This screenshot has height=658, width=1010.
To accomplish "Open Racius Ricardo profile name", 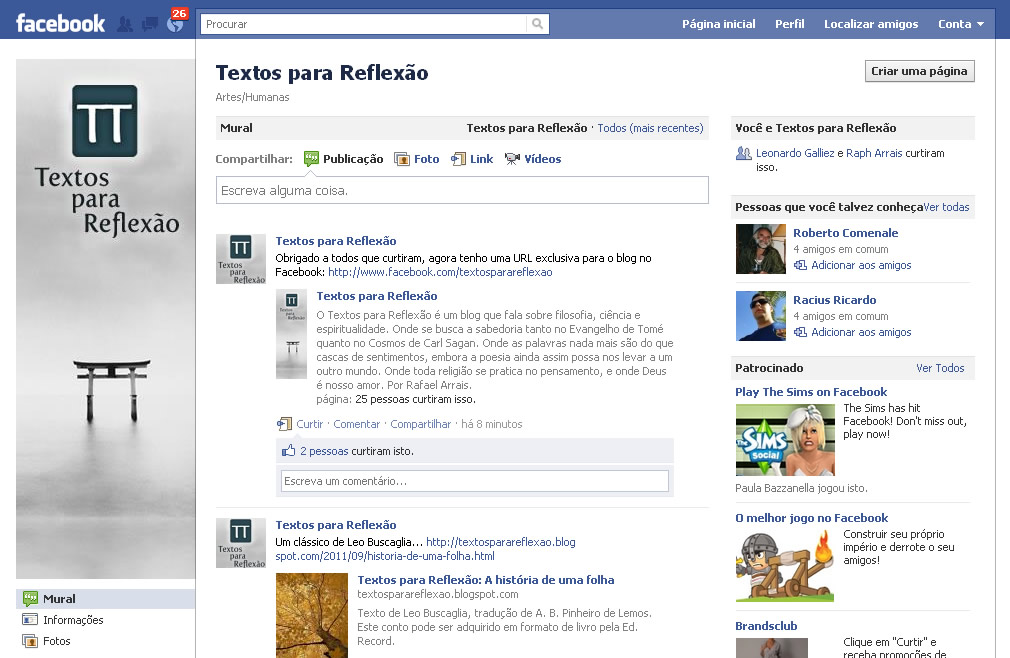I will [x=834, y=299].
